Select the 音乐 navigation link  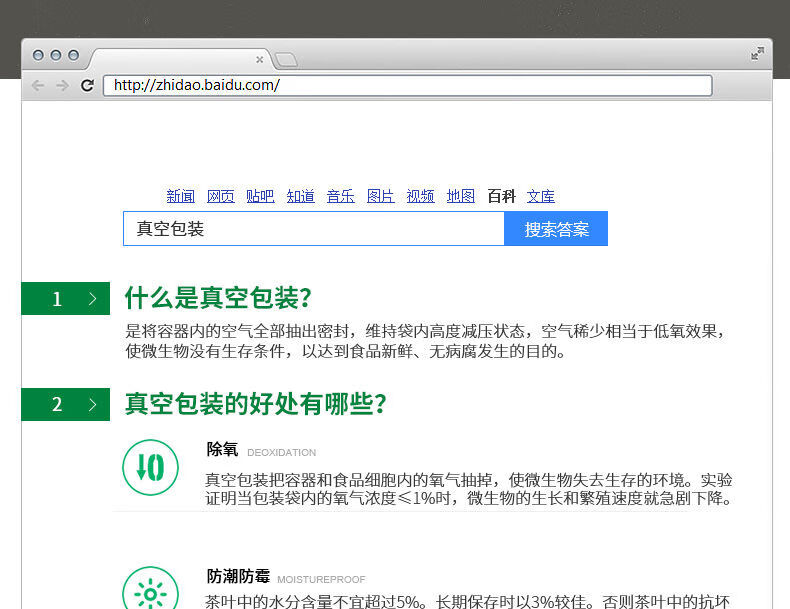[340, 196]
